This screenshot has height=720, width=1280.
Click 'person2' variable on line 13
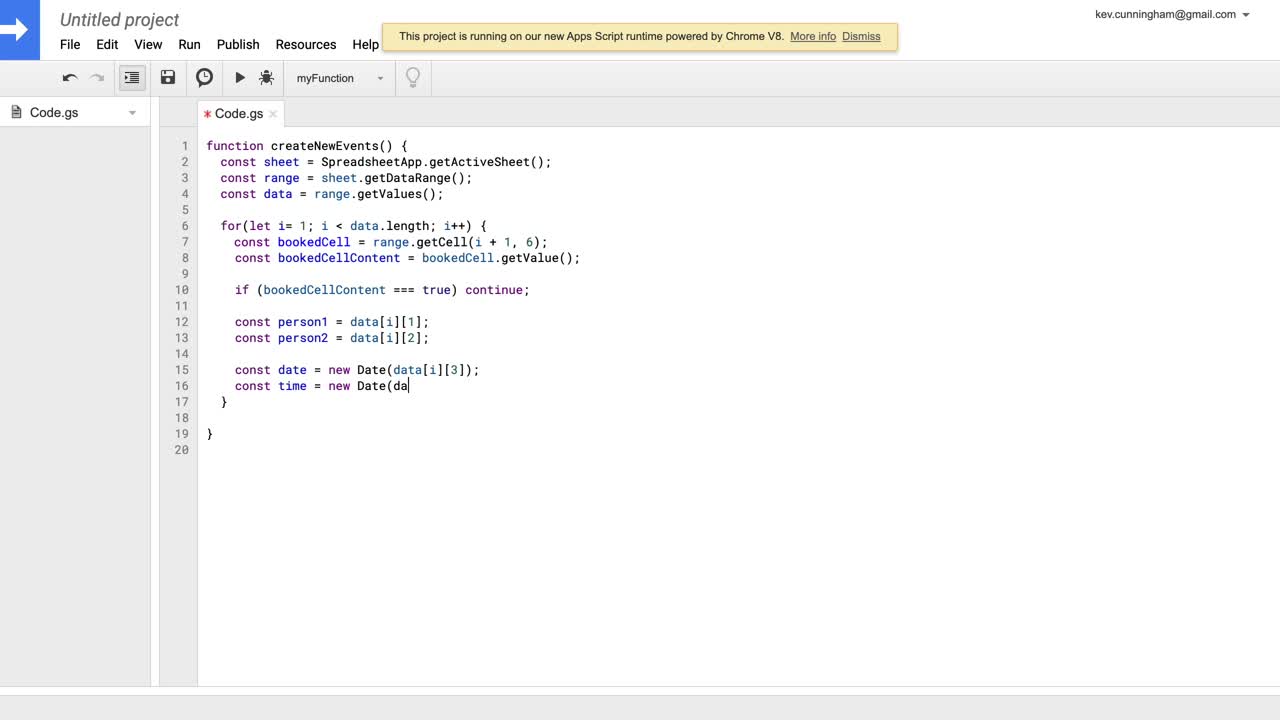point(303,338)
